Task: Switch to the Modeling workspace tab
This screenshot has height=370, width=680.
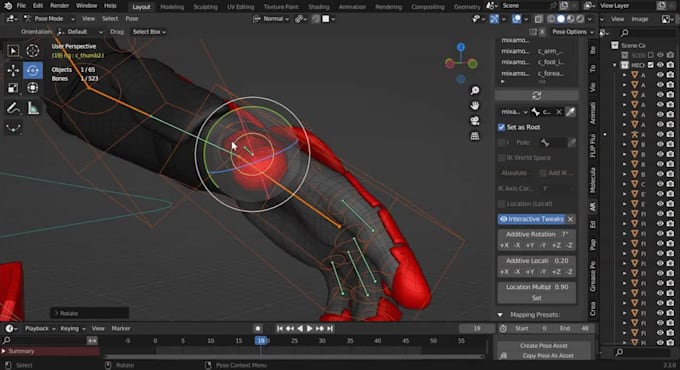Action: (x=172, y=7)
